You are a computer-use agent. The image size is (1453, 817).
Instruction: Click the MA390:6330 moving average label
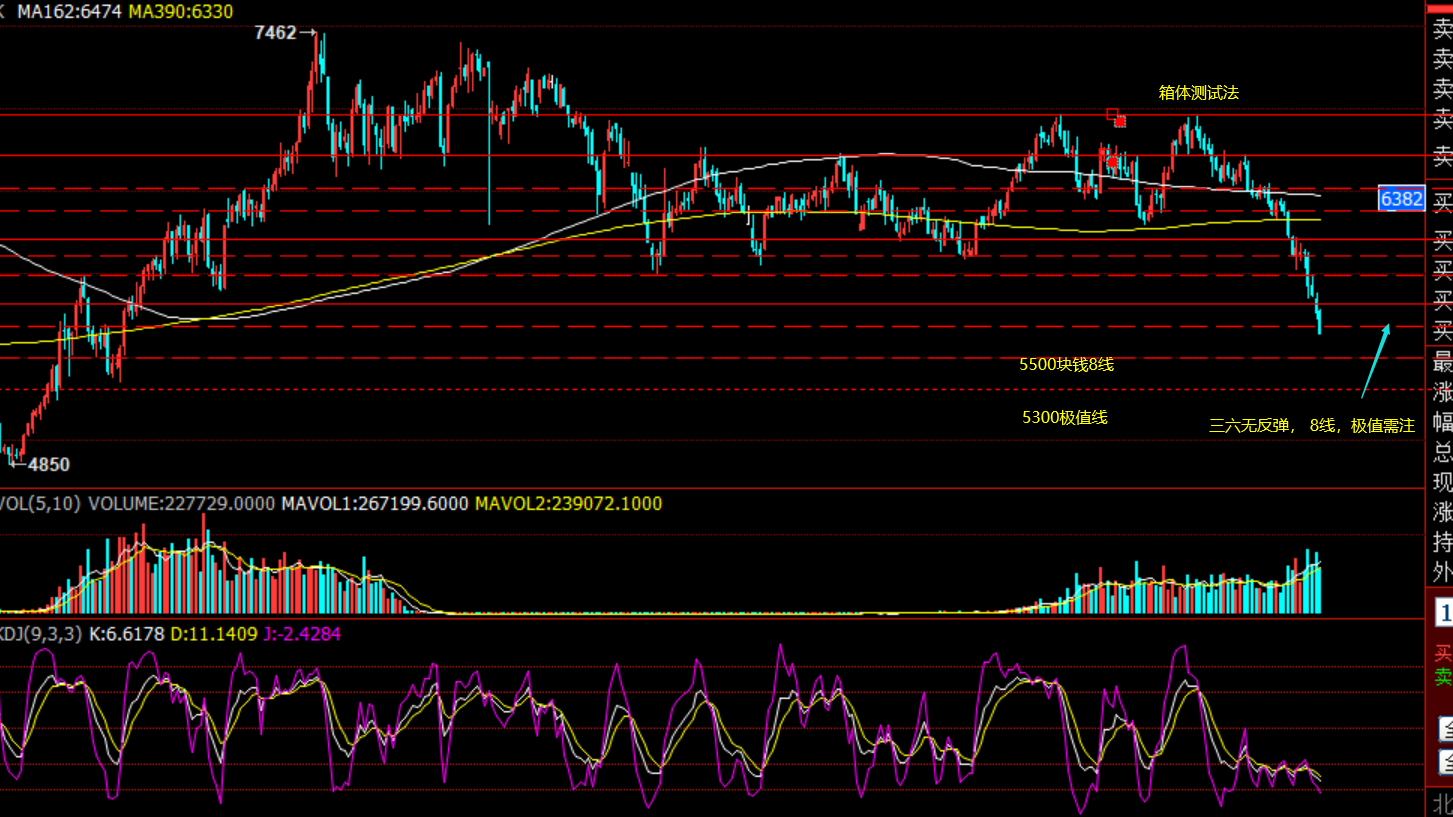point(181,11)
